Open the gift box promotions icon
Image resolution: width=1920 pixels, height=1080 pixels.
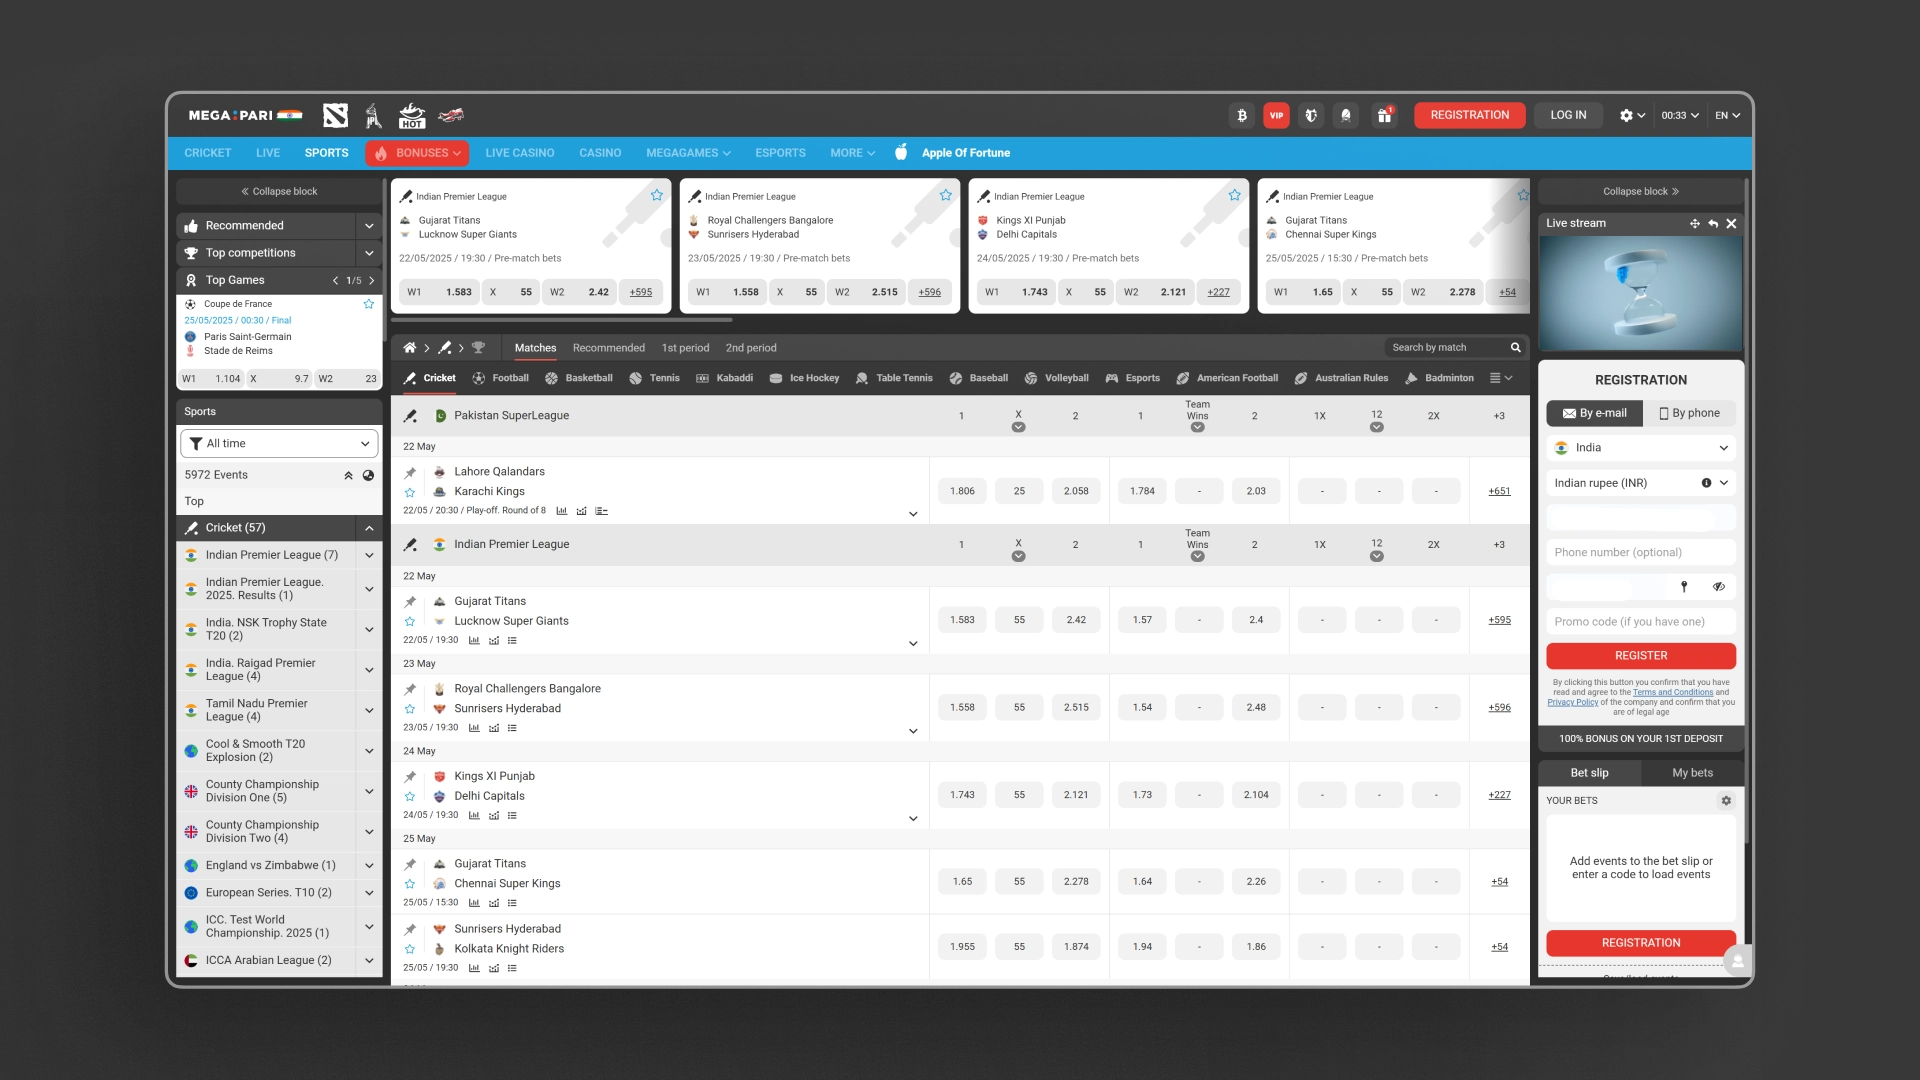tap(1385, 115)
